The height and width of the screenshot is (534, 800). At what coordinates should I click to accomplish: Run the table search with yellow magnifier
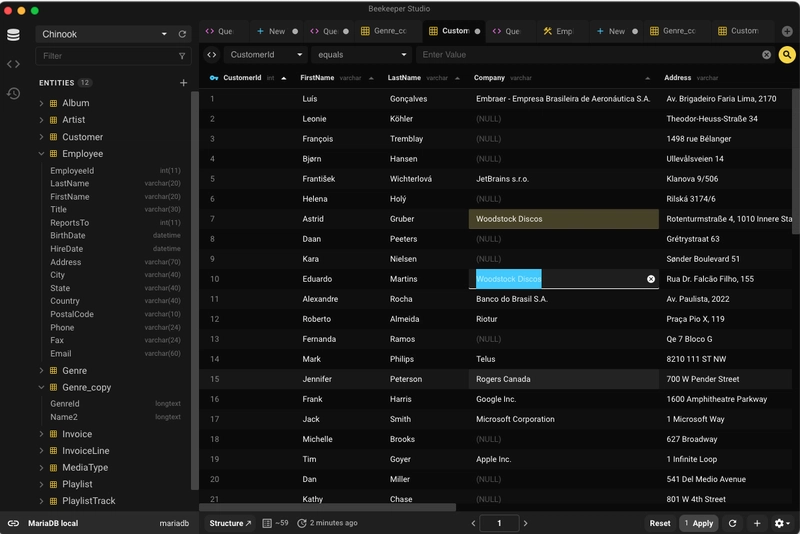[787, 55]
